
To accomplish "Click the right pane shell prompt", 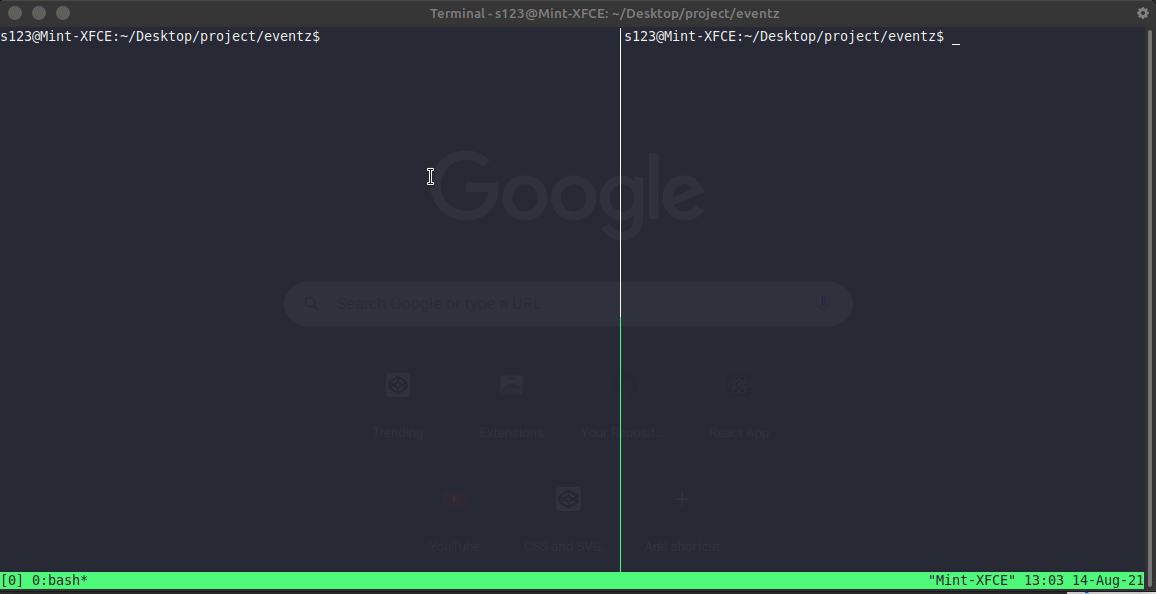I will (784, 36).
